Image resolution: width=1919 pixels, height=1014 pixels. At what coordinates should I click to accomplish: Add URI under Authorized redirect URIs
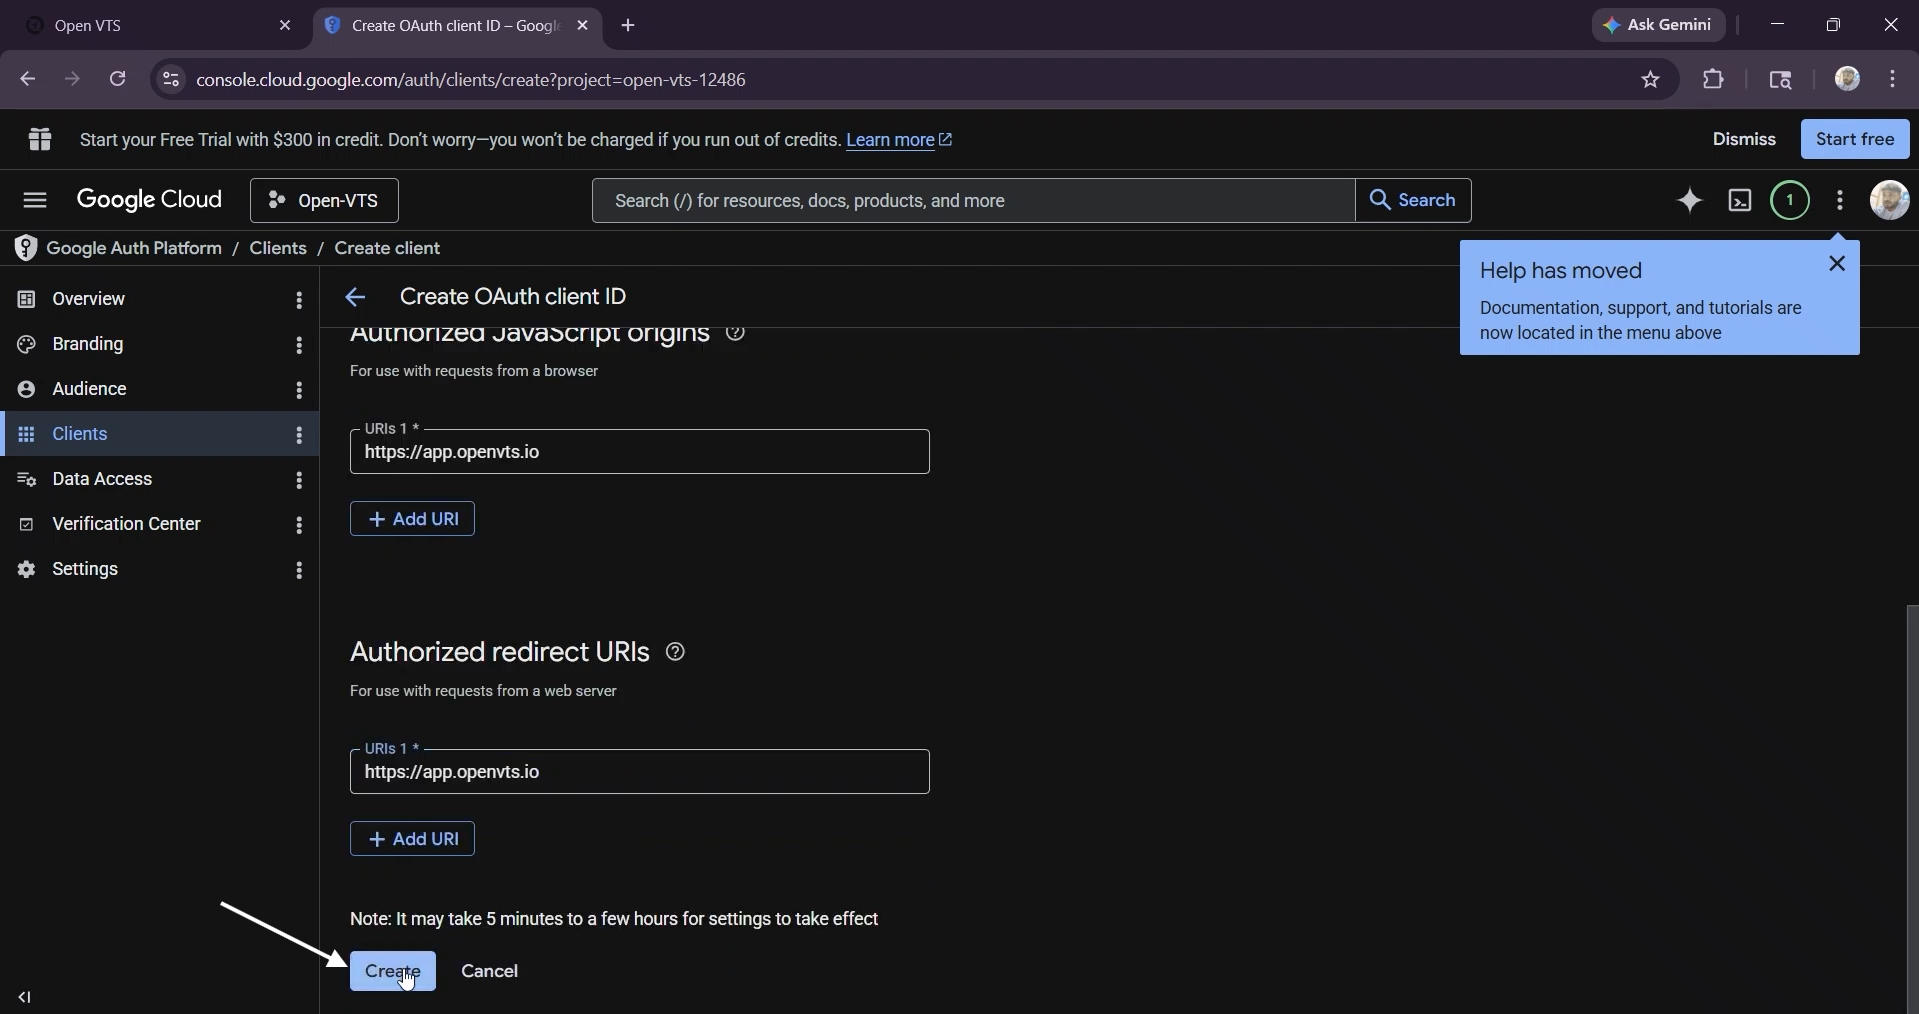tap(412, 839)
